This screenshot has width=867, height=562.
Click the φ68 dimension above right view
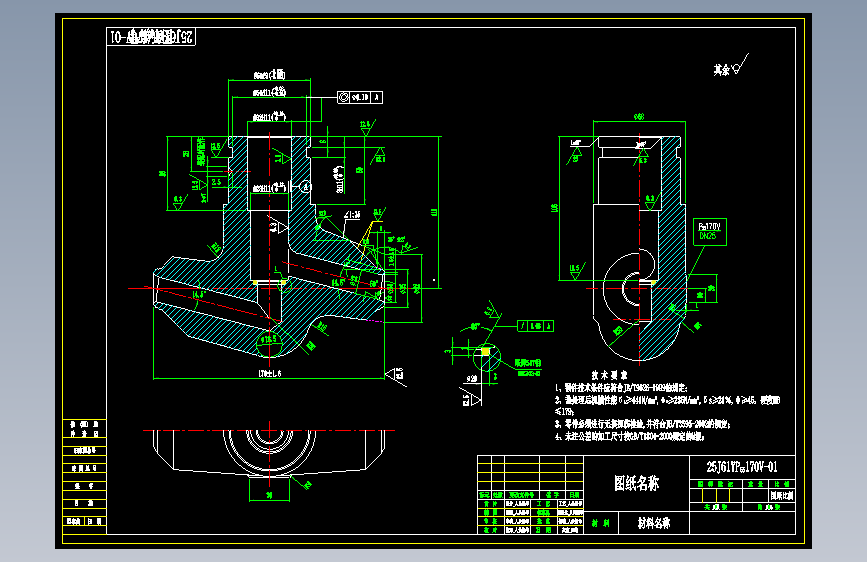[x=639, y=117]
